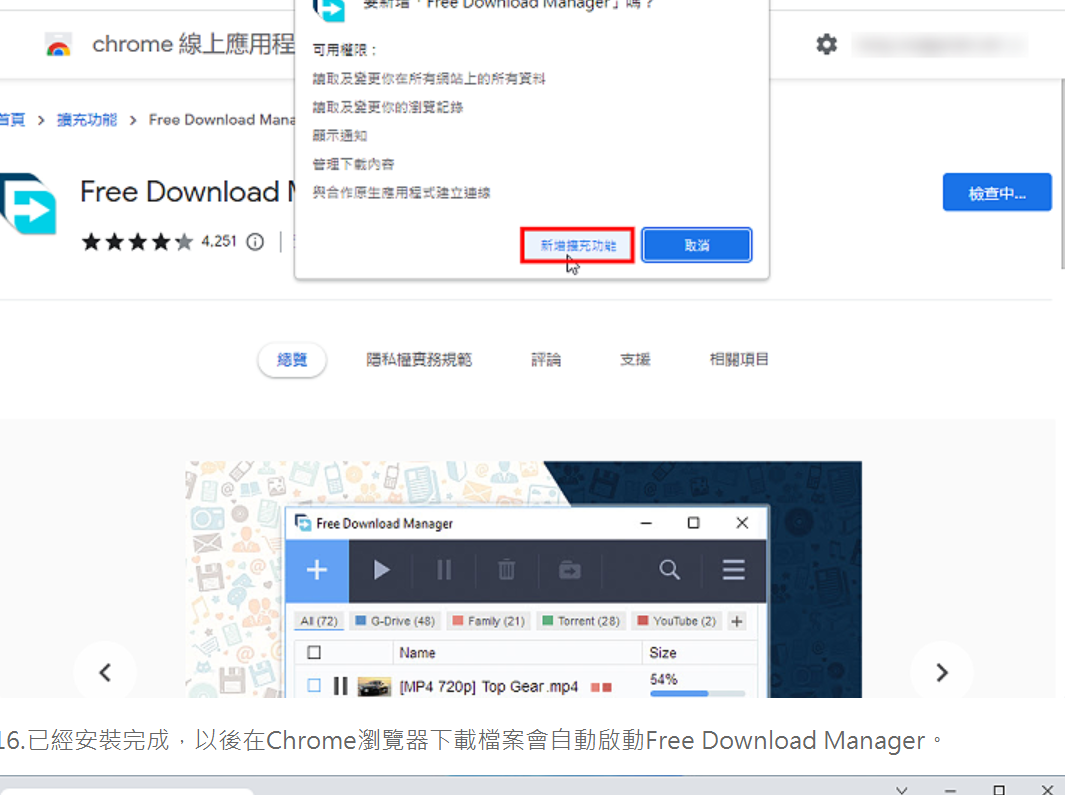Click the play button in FDM preview toolbar

coord(381,569)
